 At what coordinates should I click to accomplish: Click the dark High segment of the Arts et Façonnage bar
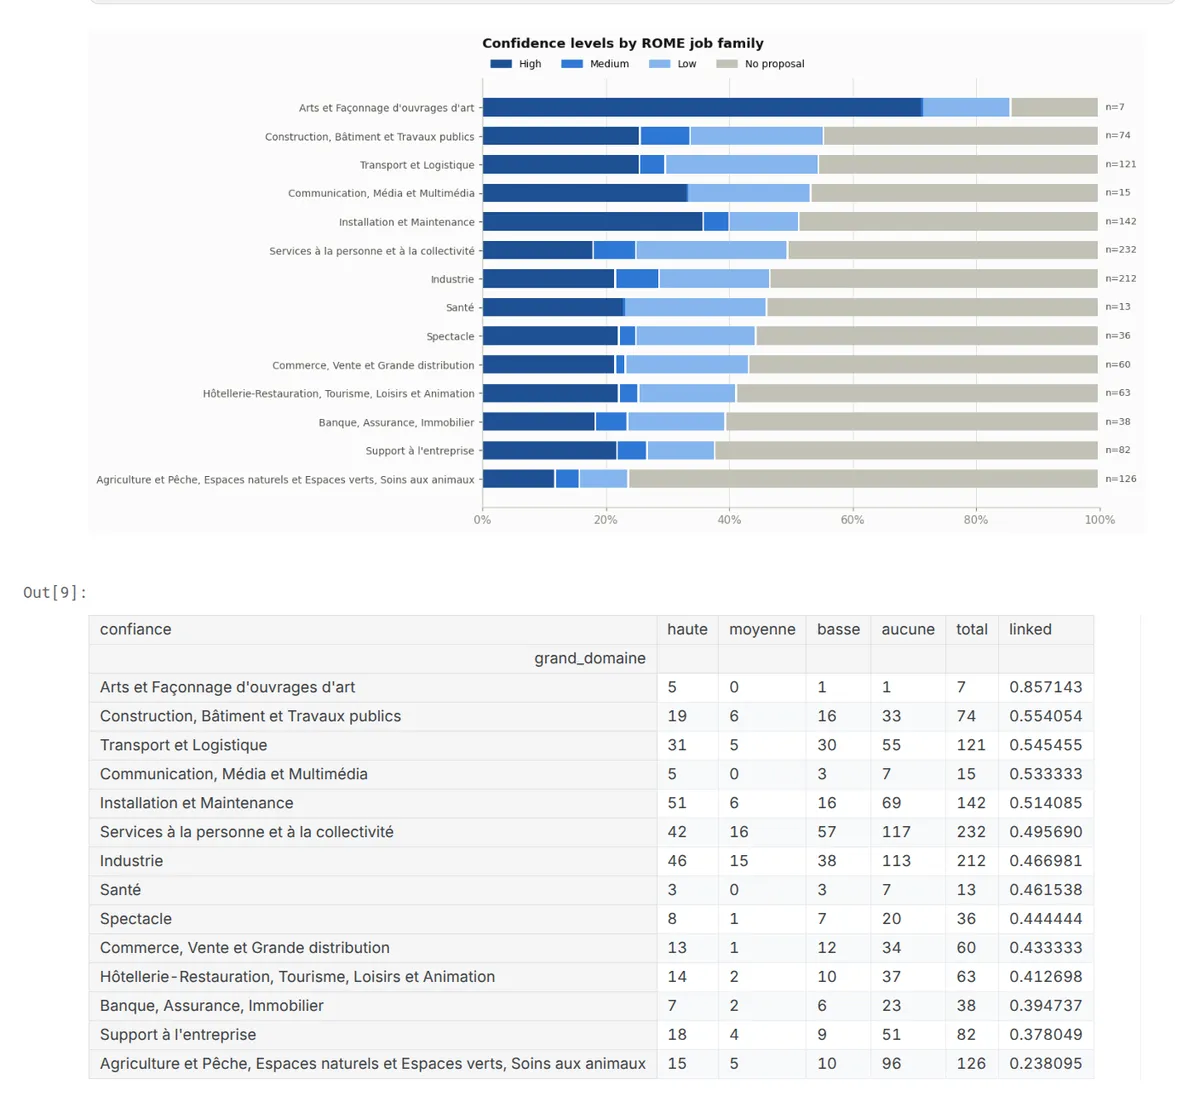[x=702, y=107]
